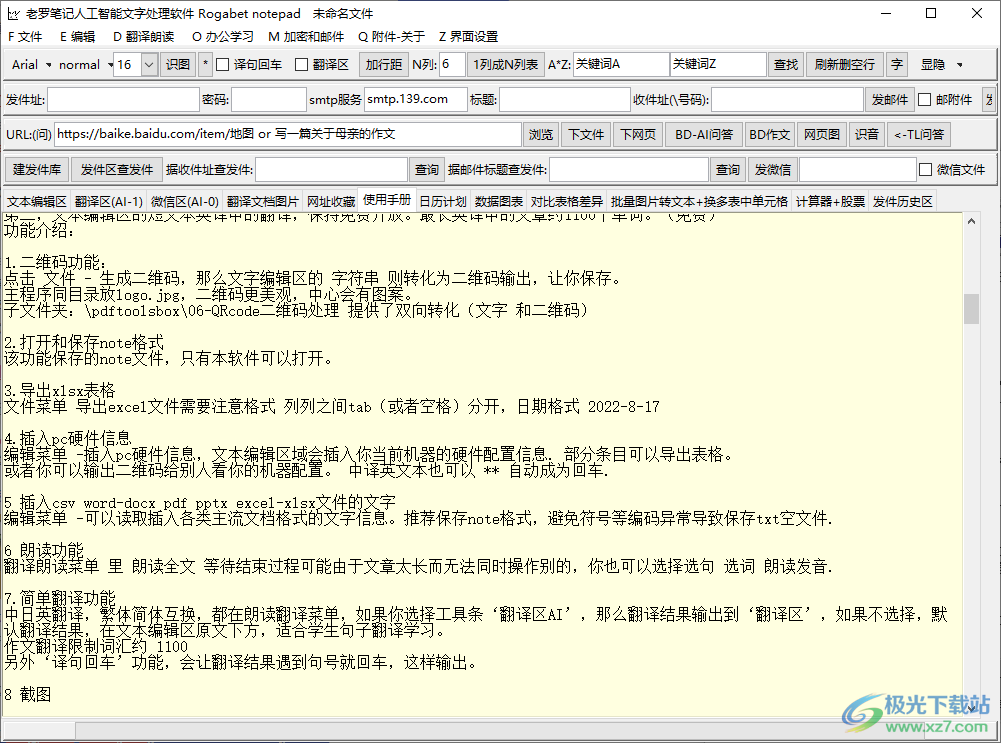This screenshot has height=743, width=1001.
Task: Click 刷新删空行 to remove empty lines
Action: coord(843,64)
